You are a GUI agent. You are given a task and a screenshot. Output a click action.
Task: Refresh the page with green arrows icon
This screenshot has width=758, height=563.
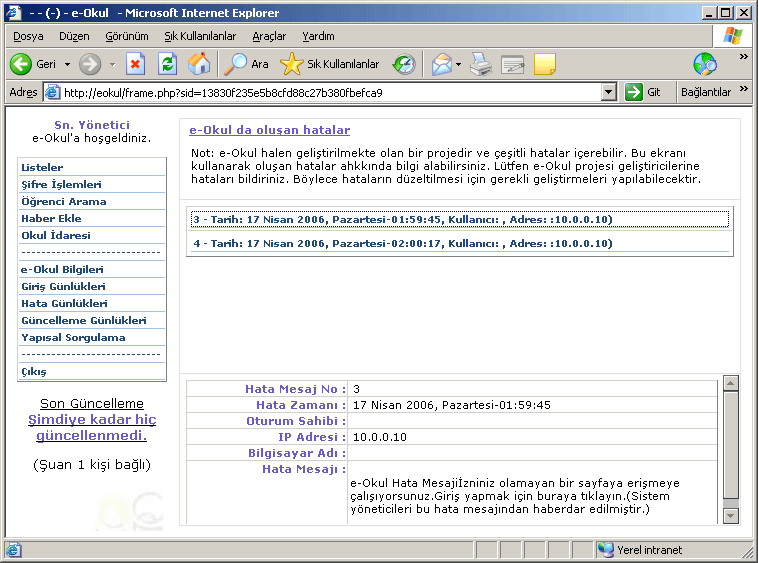(167, 64)
